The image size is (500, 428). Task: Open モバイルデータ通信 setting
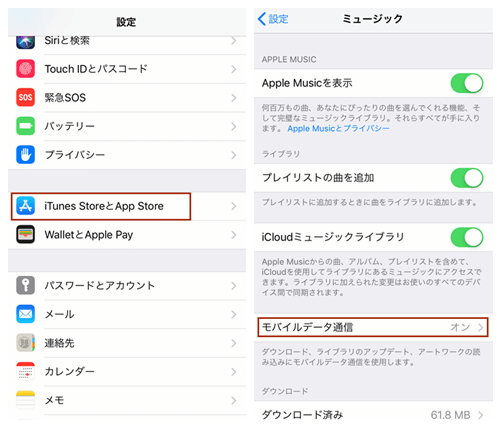point(373,327)
